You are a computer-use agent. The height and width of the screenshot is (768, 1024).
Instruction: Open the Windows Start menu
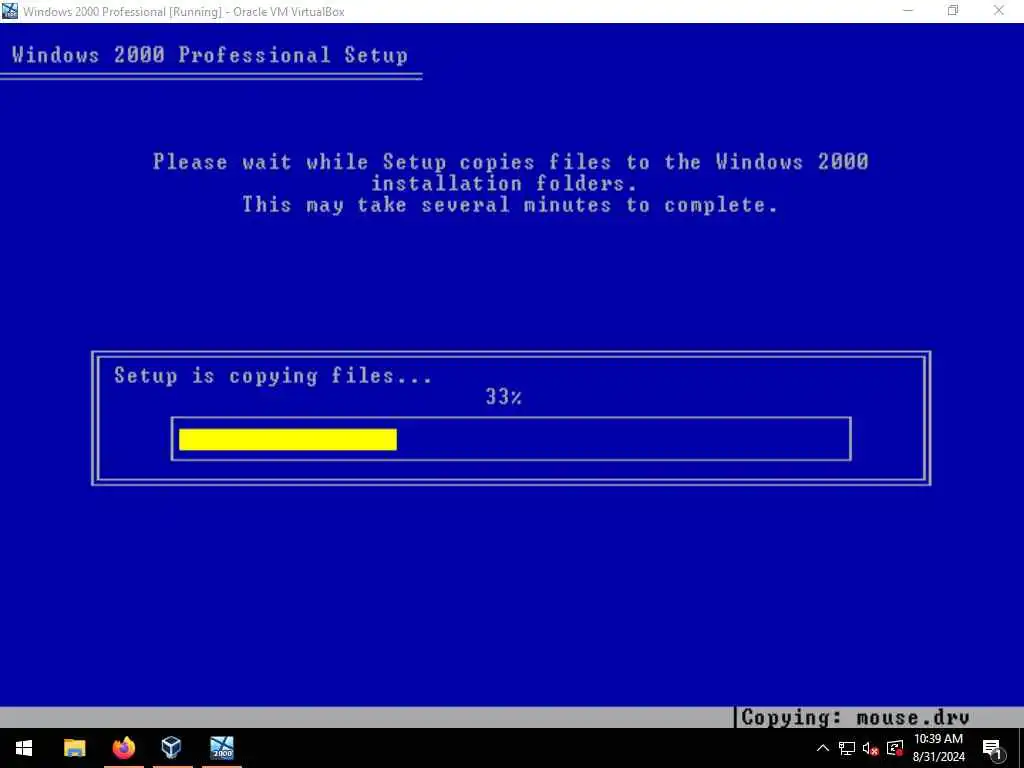point(24,748)
